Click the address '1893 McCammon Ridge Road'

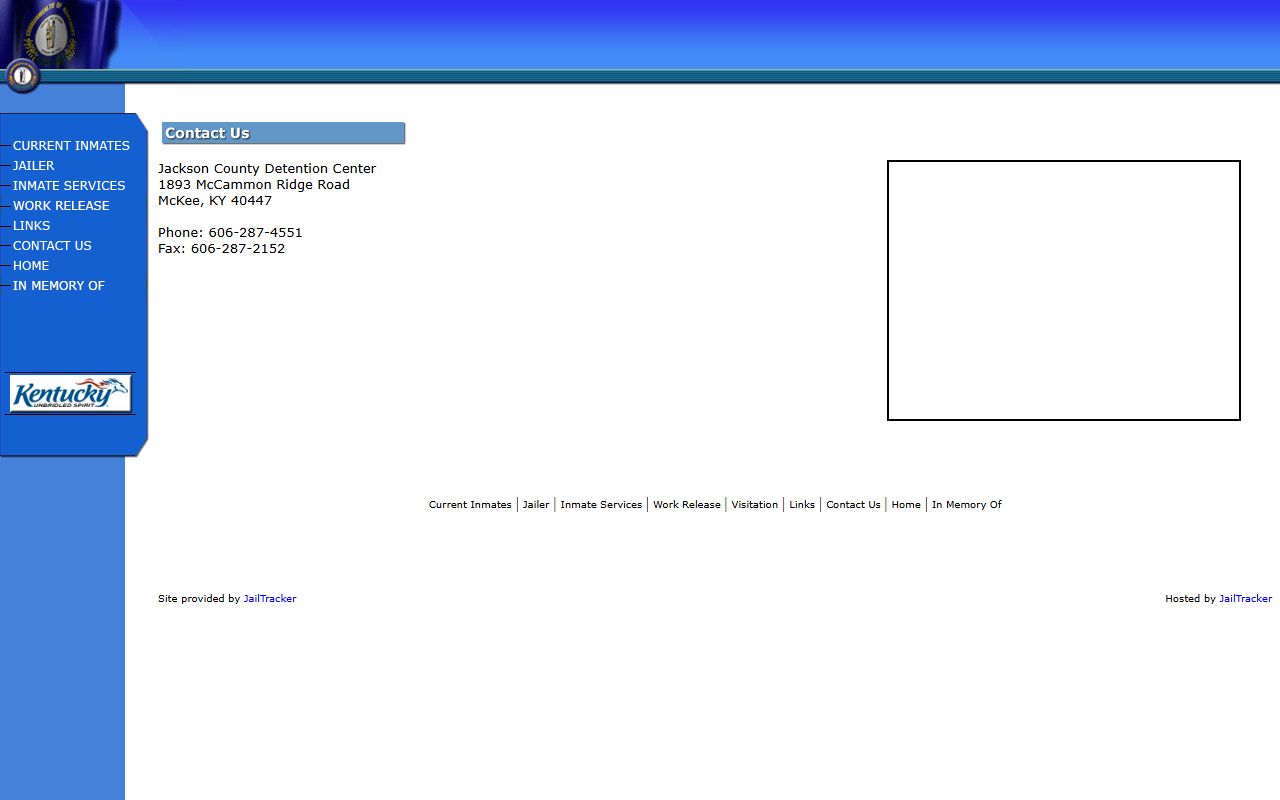point(254,185)
